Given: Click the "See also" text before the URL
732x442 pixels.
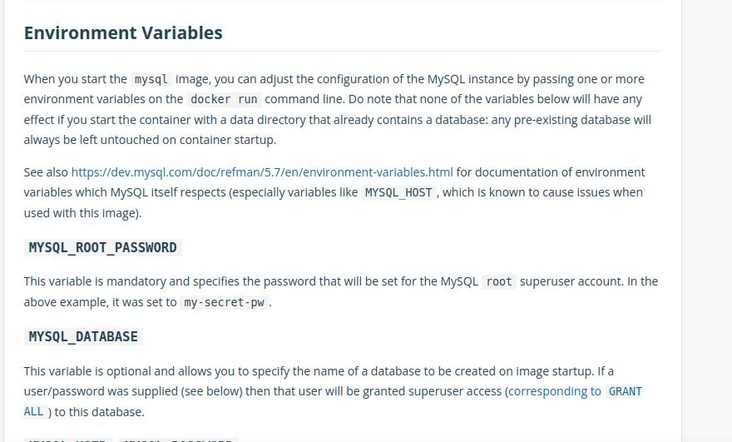Looking at the screenshot, I should [x=46, y=172].
